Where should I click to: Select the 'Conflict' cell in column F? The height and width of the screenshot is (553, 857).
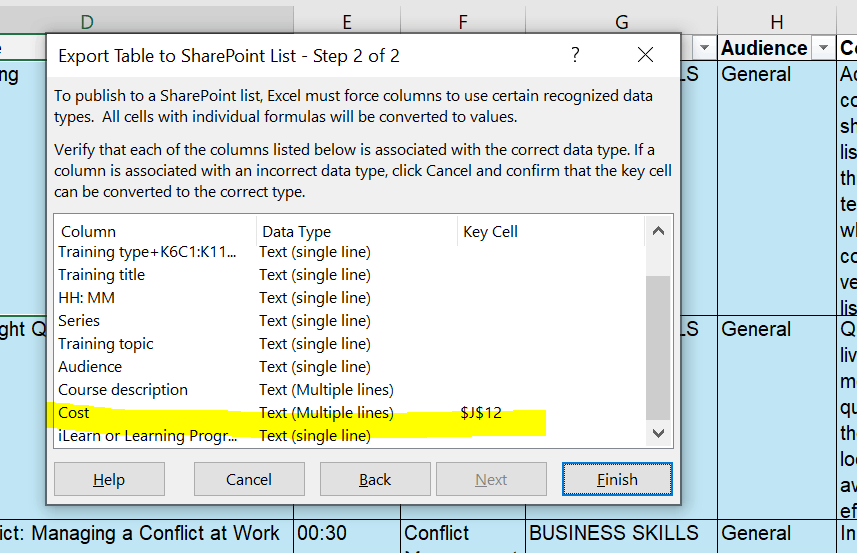pos(463,536)
